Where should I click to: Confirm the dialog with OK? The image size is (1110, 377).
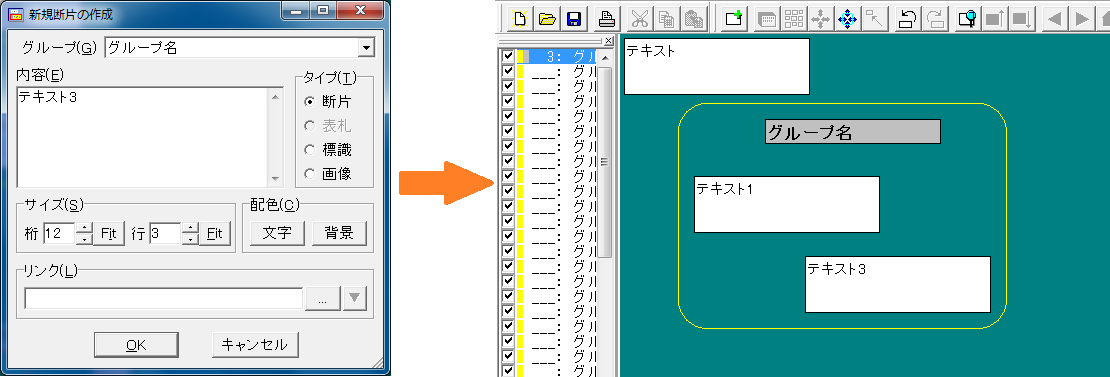tap(136, 345)
